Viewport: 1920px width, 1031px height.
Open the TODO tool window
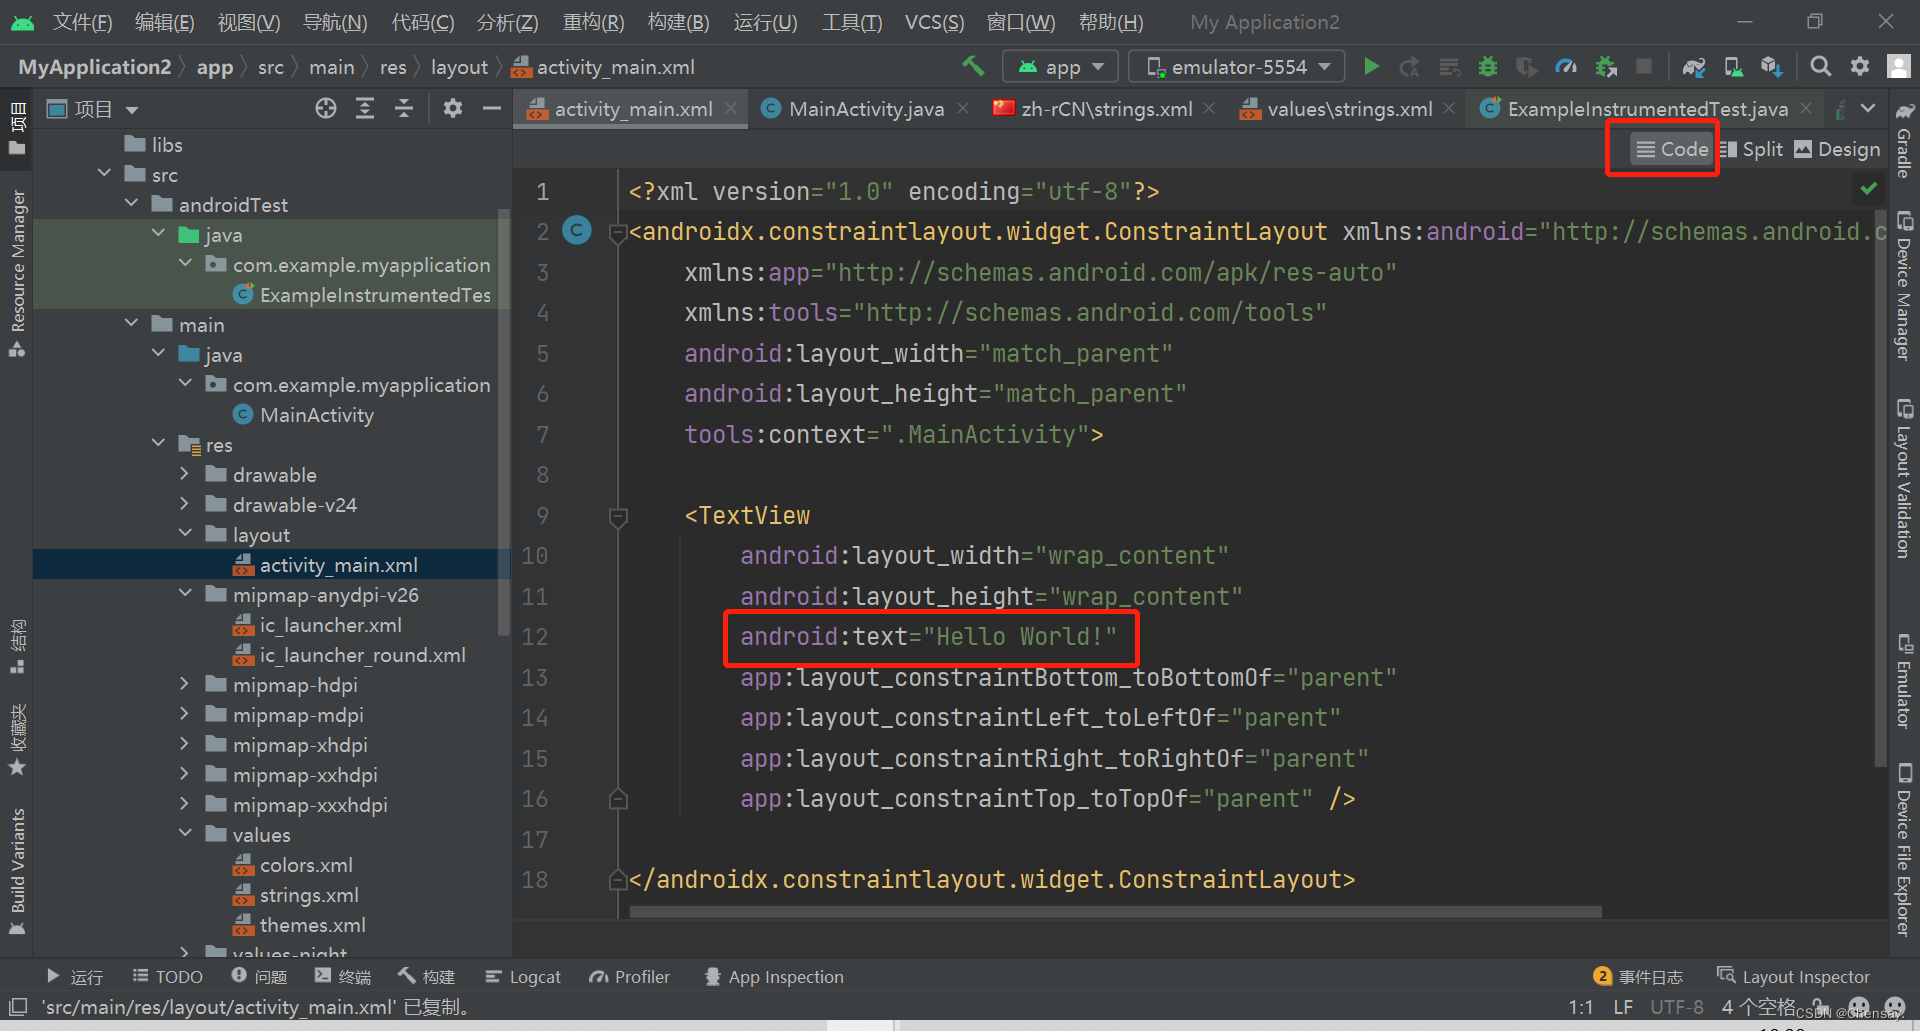click(x=167, y=977)
